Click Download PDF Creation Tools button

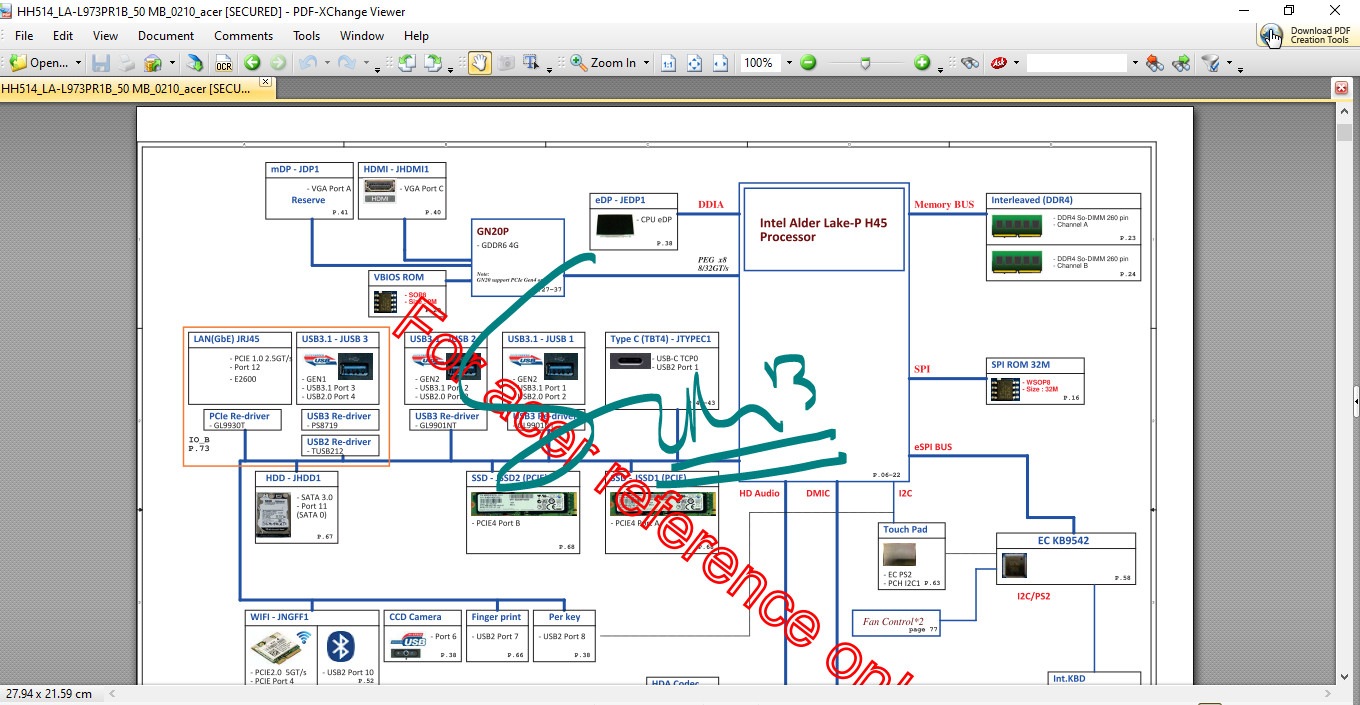[x=1309, y=35]
